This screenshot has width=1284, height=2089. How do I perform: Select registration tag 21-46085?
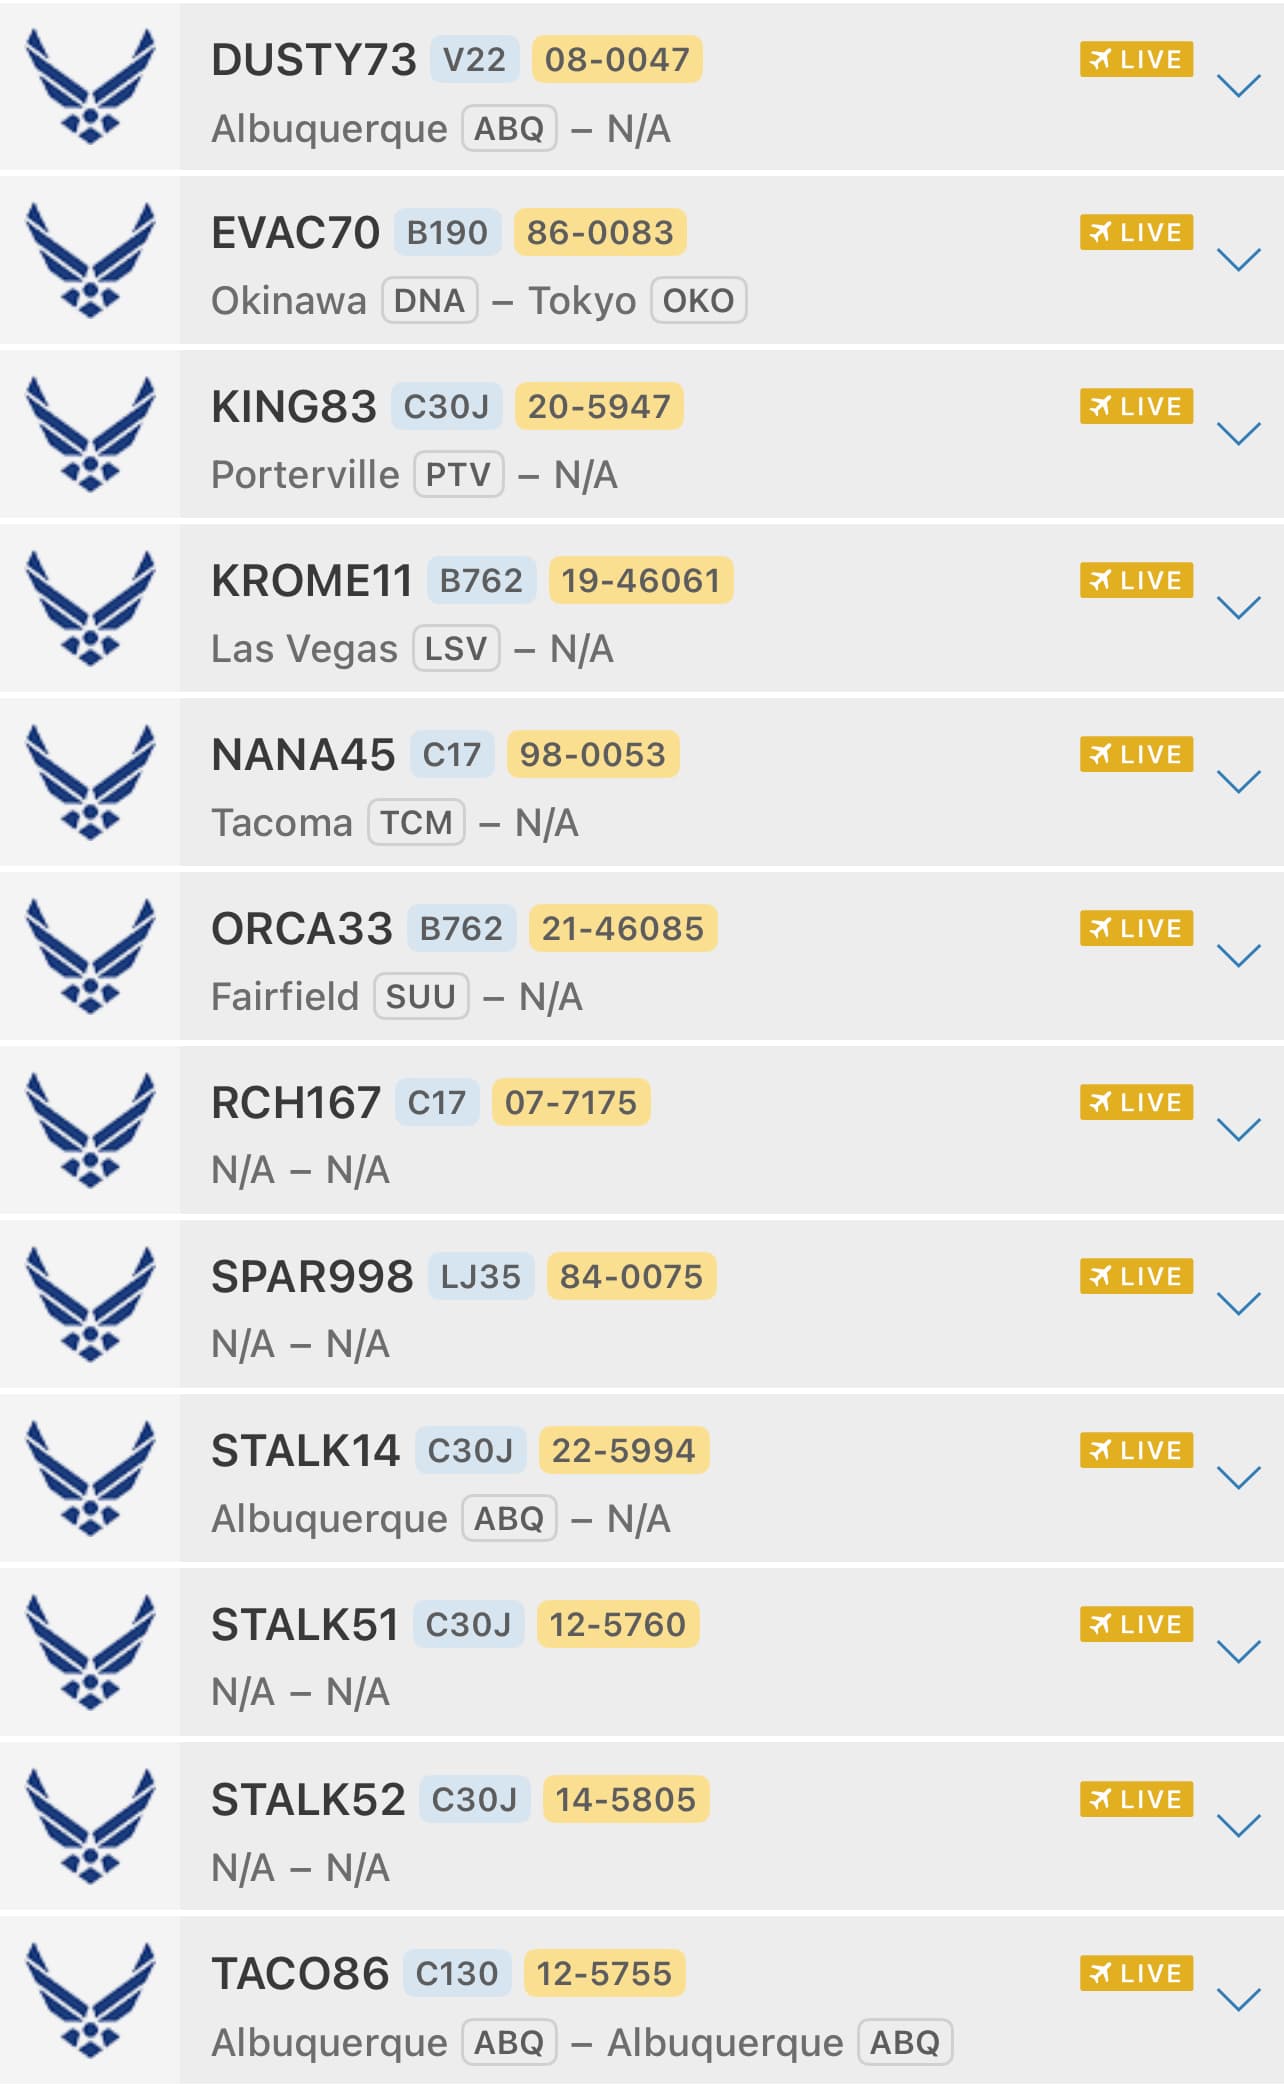[623, 928]
